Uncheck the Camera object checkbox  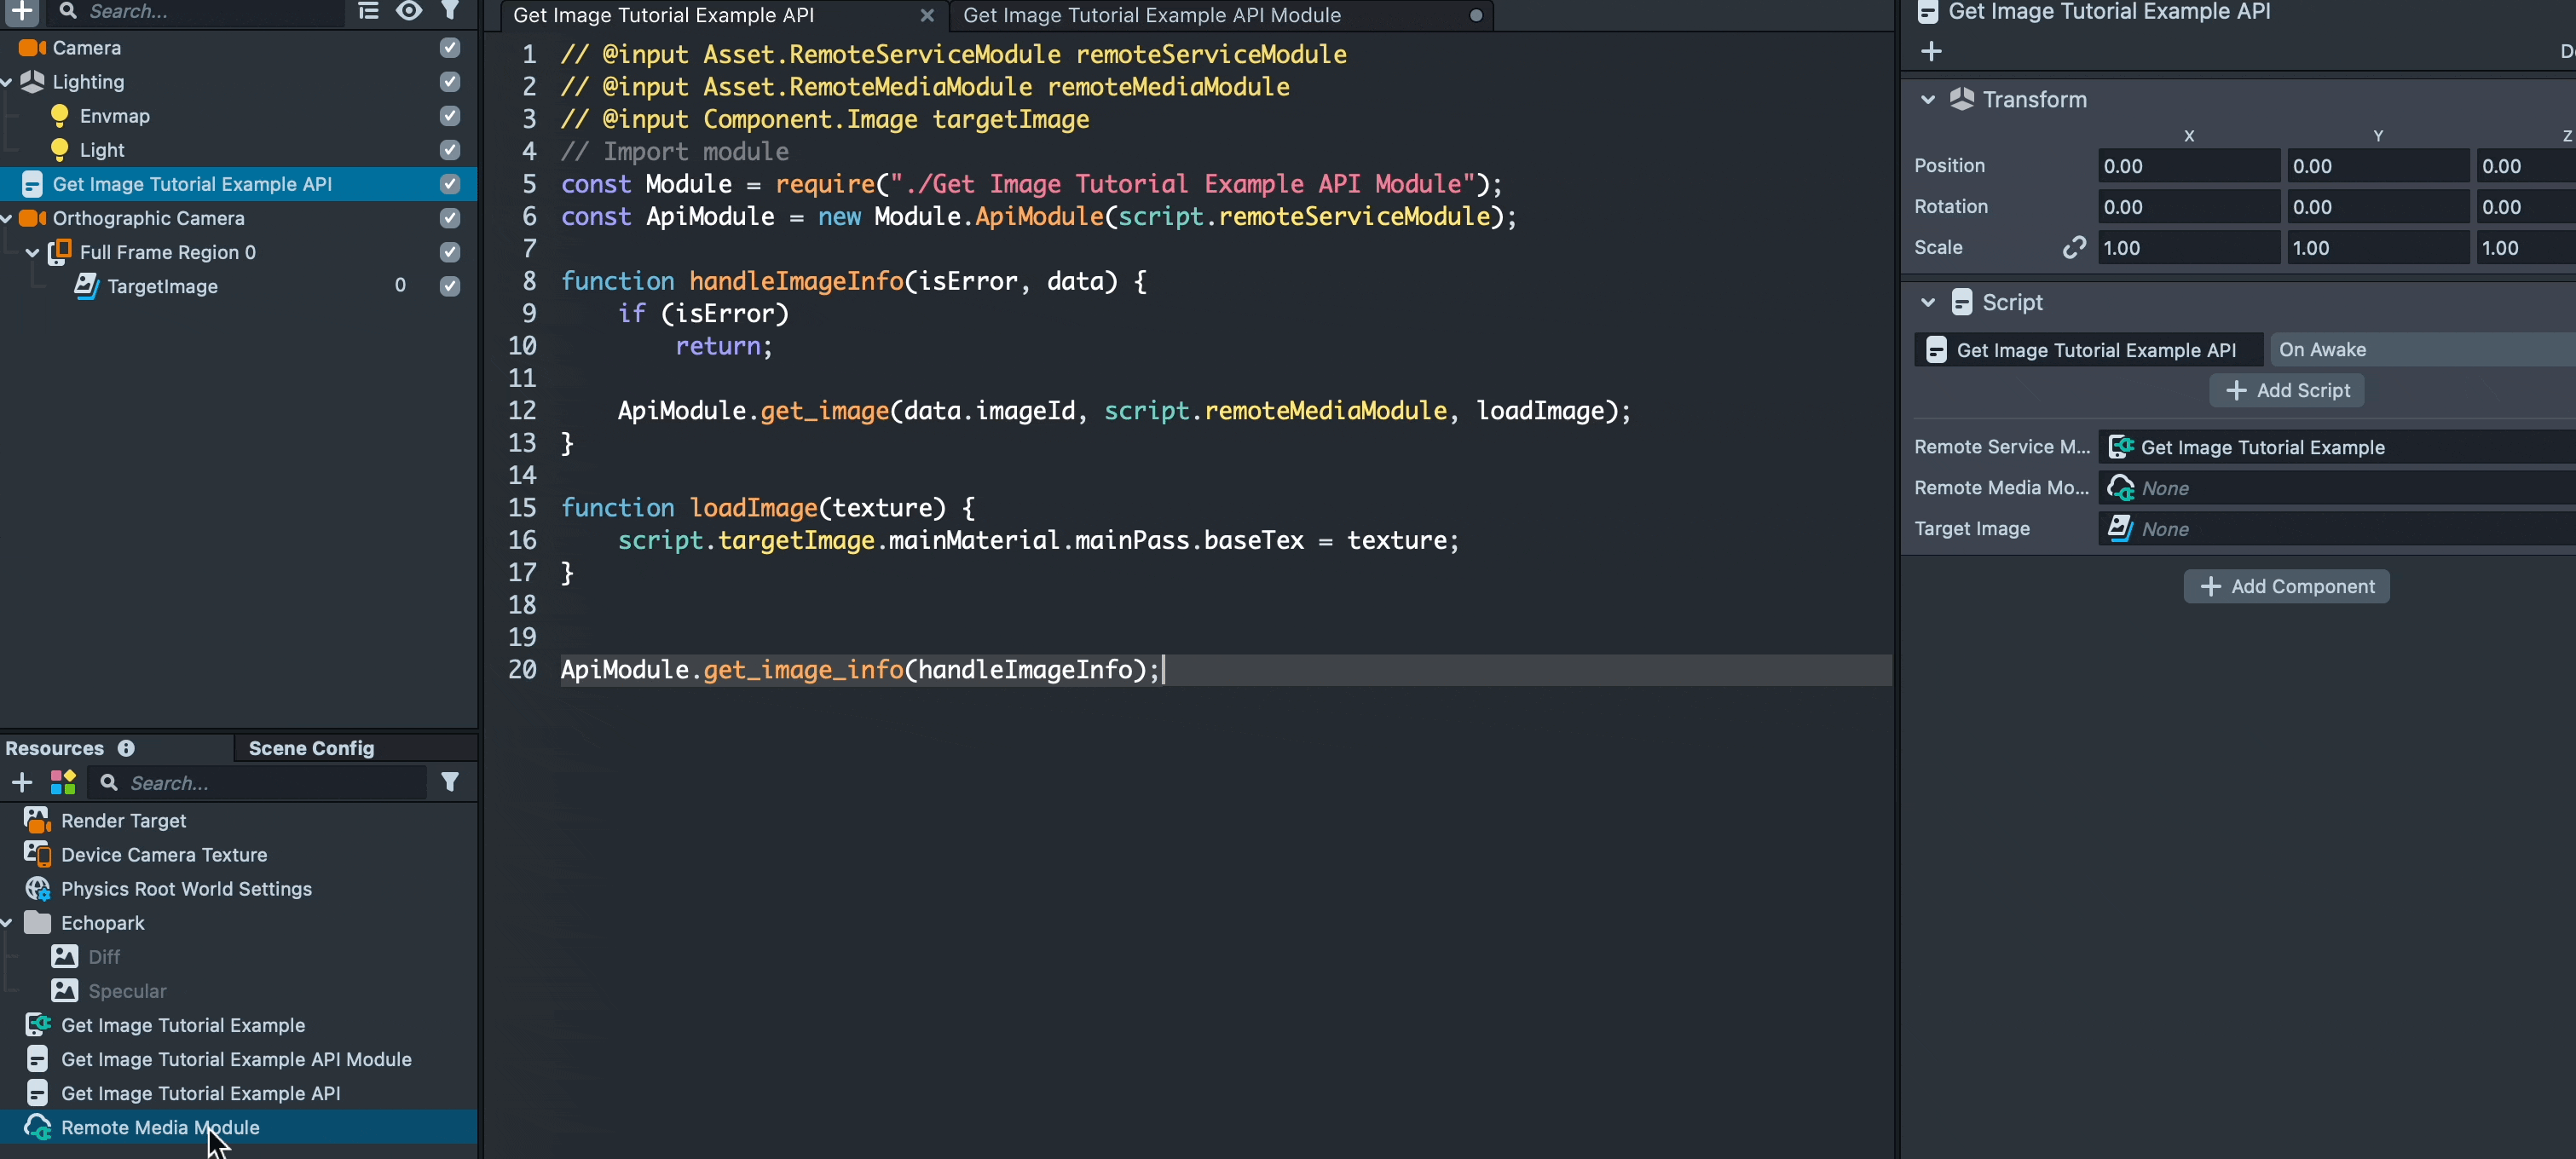pos(450,48)
